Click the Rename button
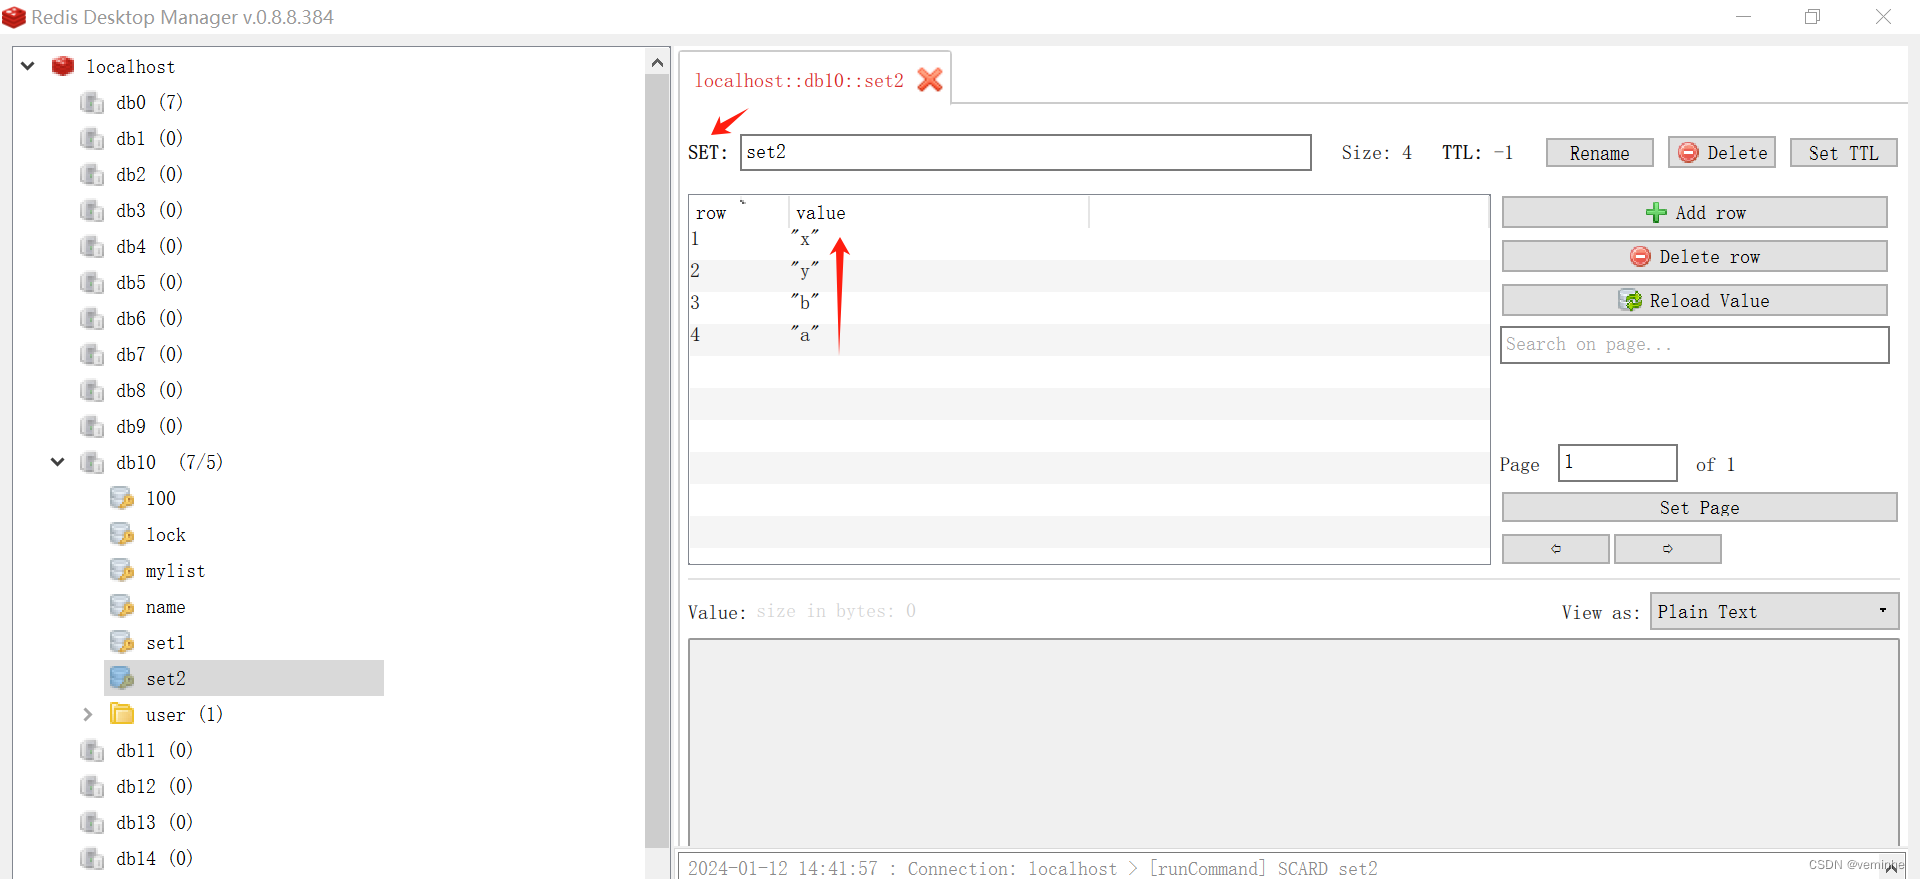 [x=1599, y=153]
